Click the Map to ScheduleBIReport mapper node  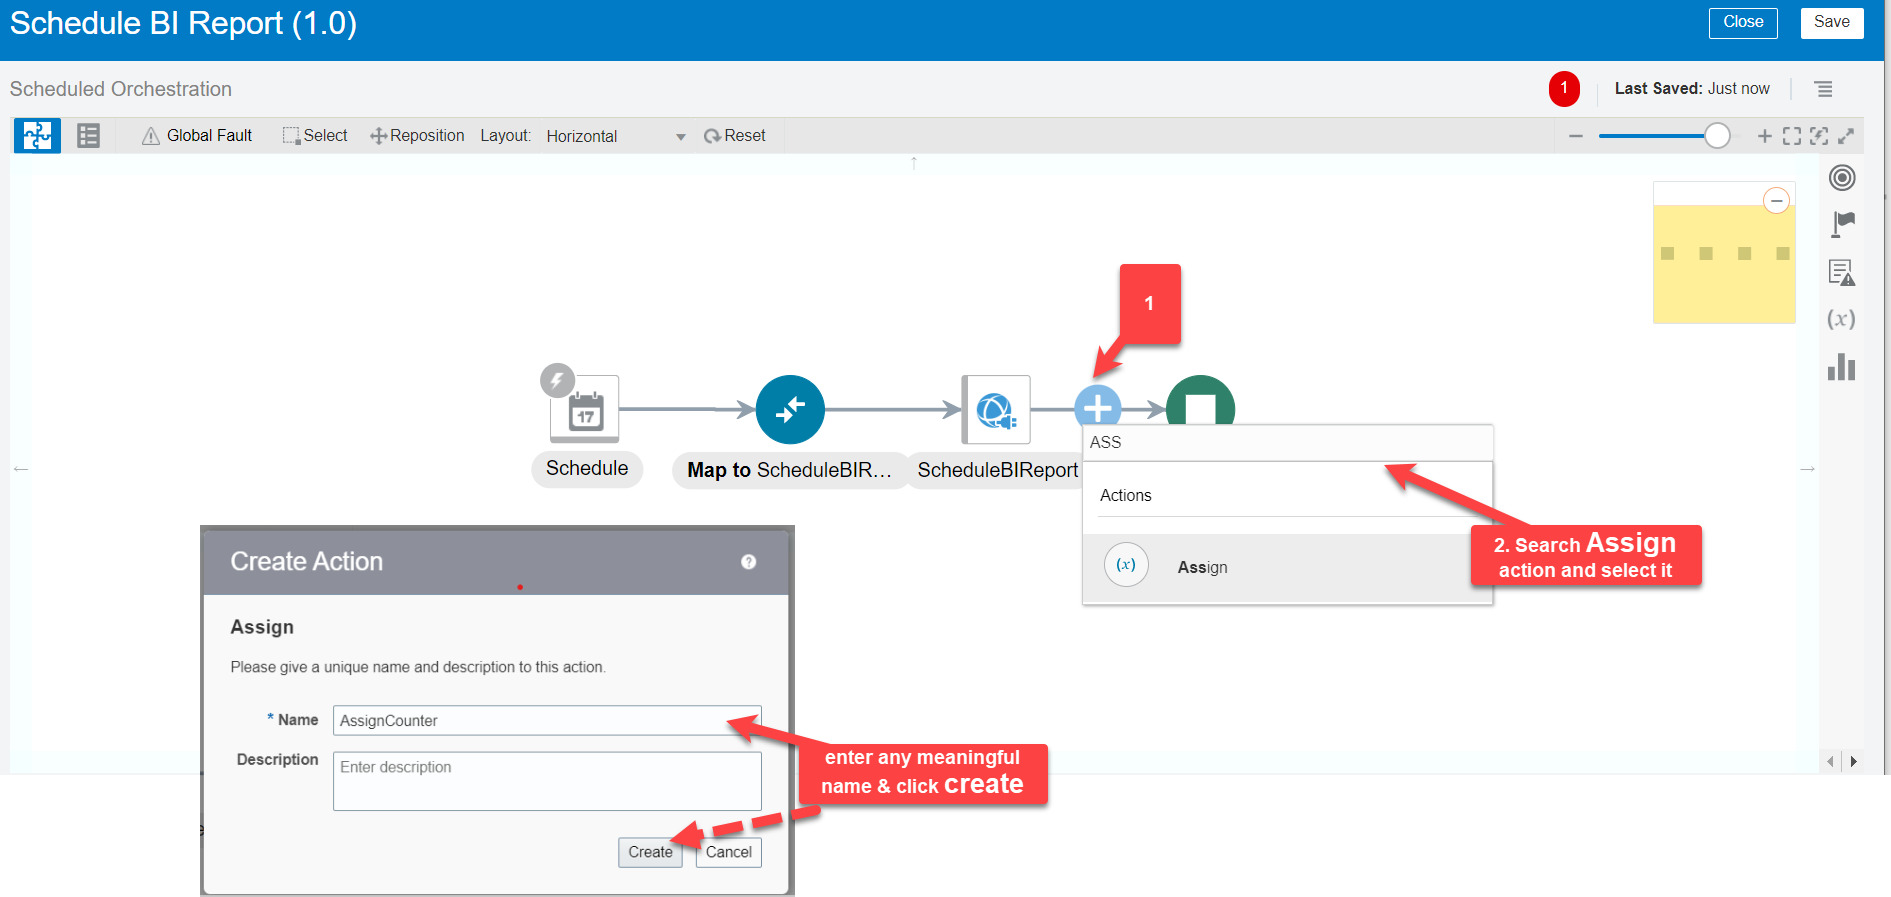click(x=790, y=410)
